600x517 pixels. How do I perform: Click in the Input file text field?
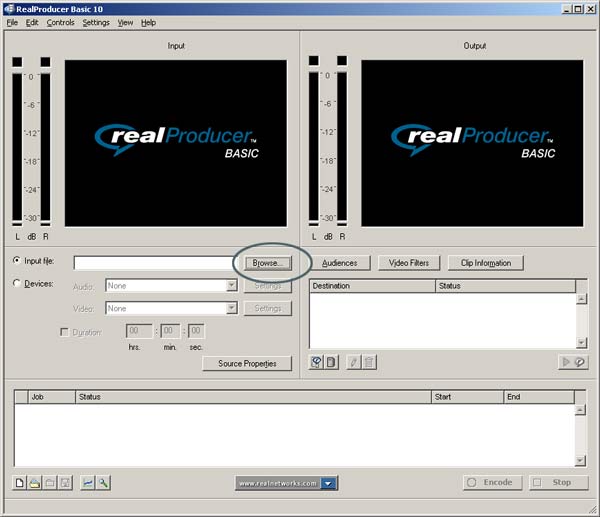(x=156, y=263)
